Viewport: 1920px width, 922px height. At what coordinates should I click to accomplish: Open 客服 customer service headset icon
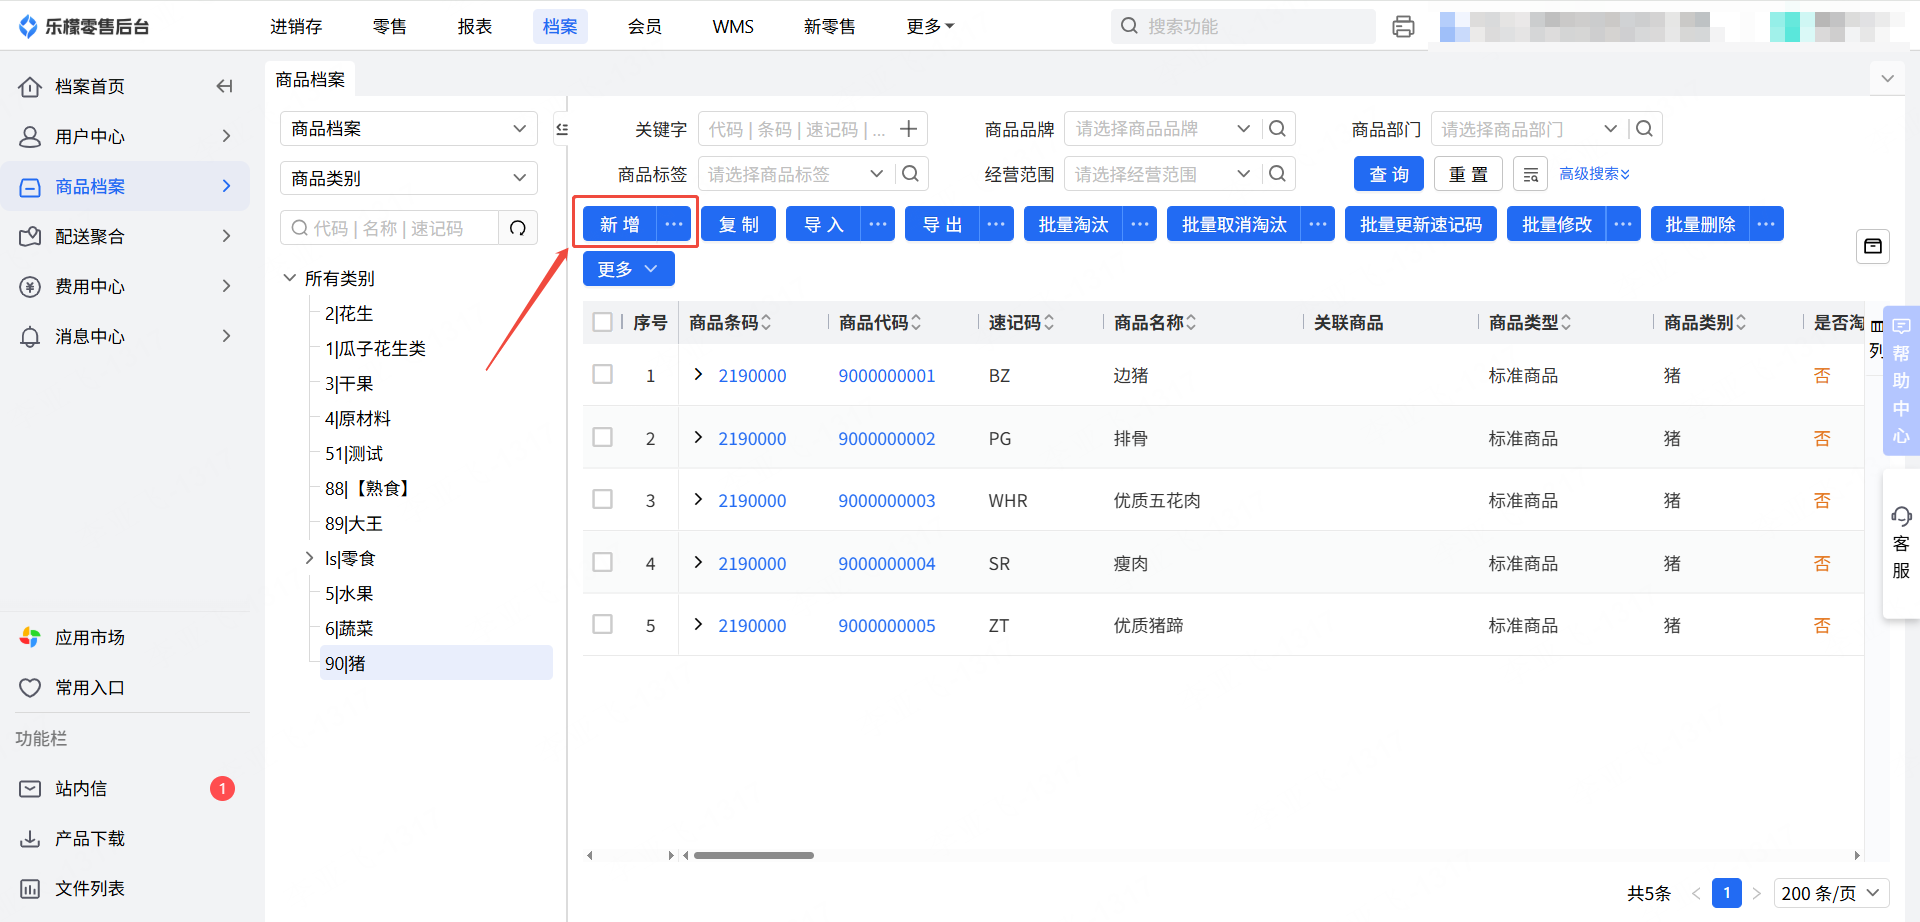point(1900,517)
